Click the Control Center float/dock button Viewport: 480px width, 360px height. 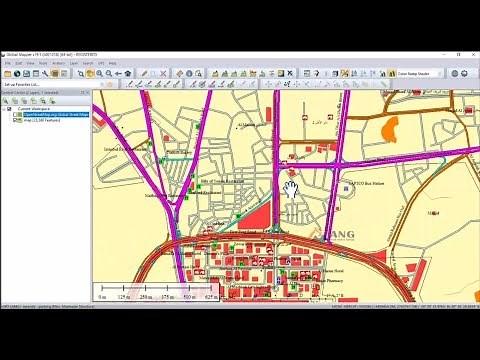tap(82, 93)
